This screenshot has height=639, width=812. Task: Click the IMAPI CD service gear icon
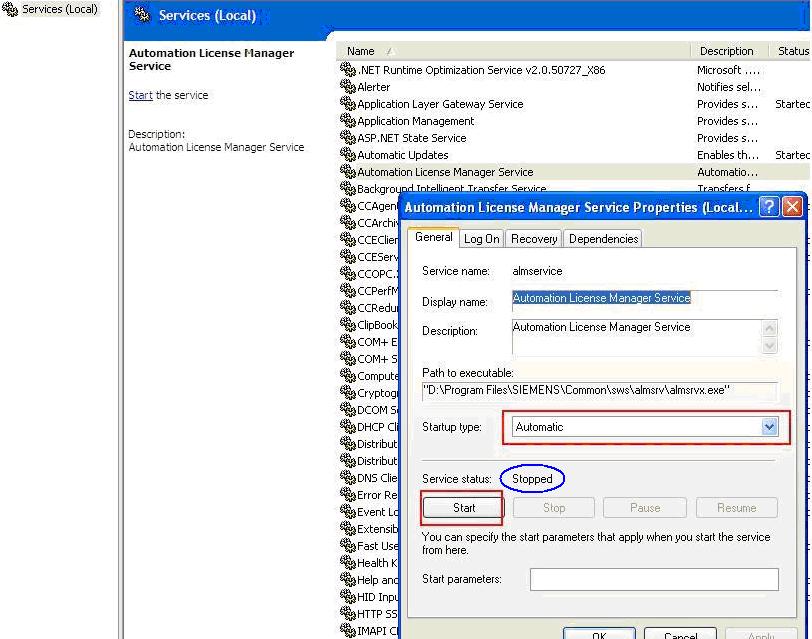point(347,631)
